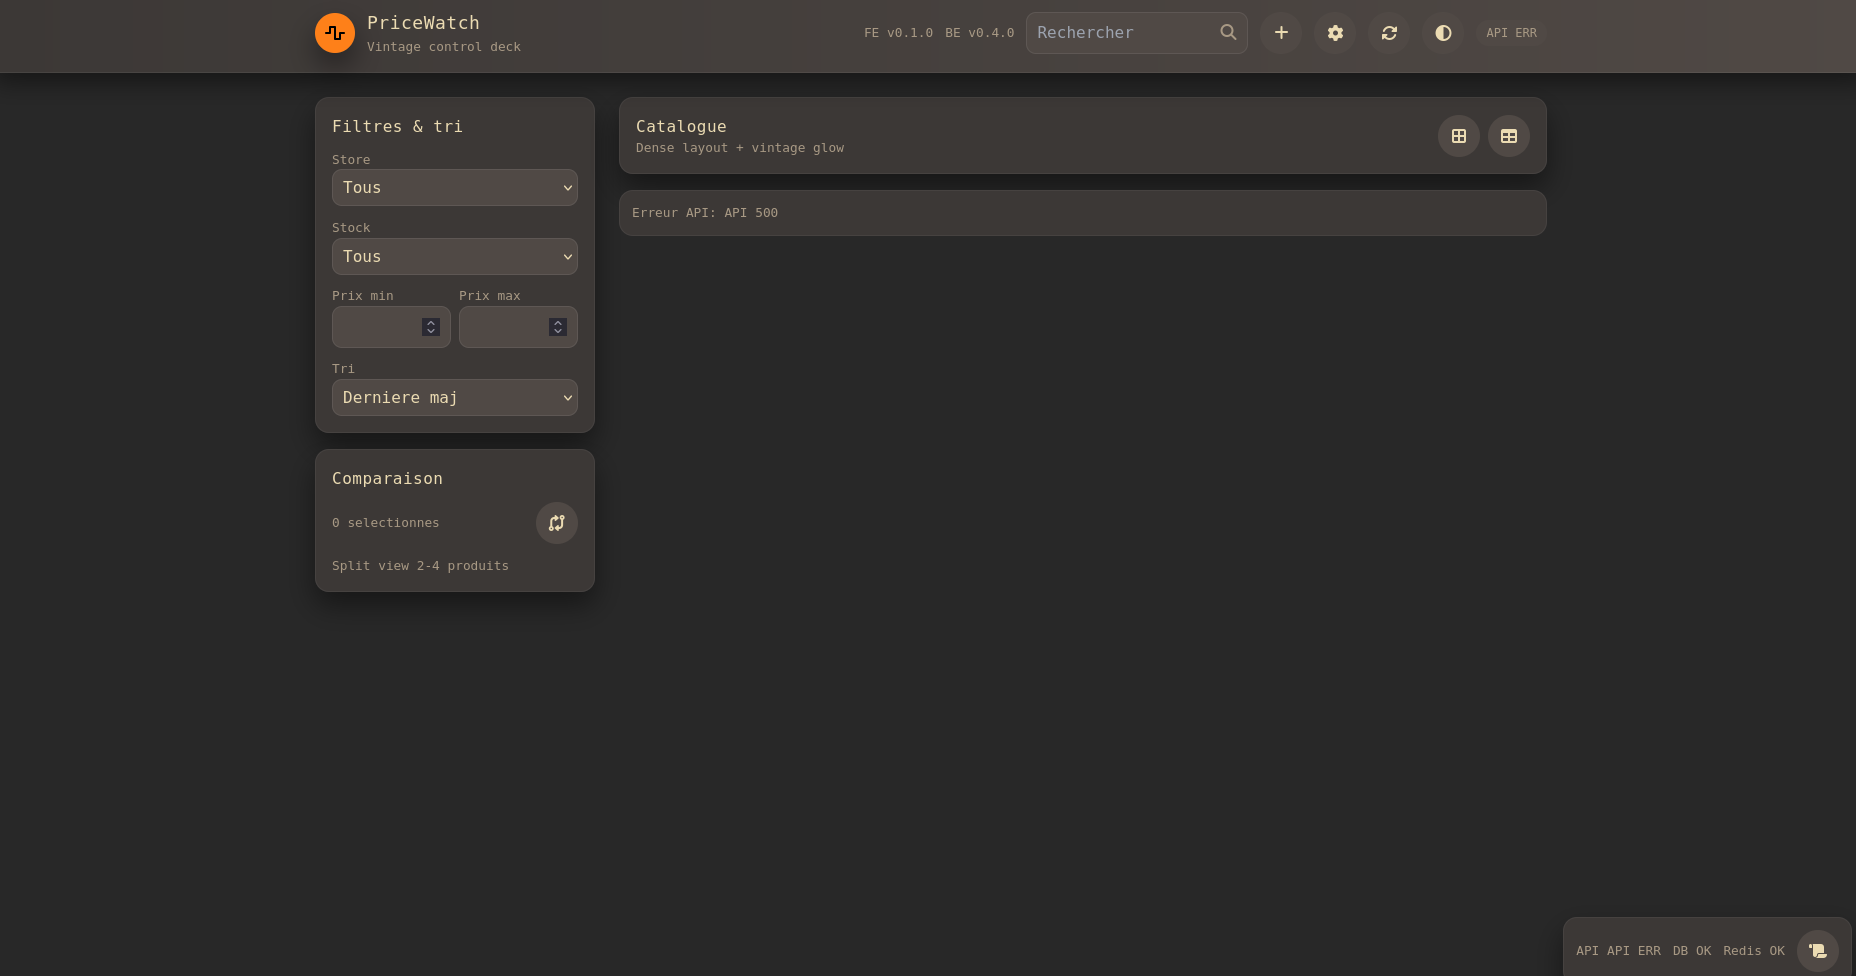Screen dimensions: 1856x976
Task: Open the Tri sort dropdown
Action: (455, 398)
